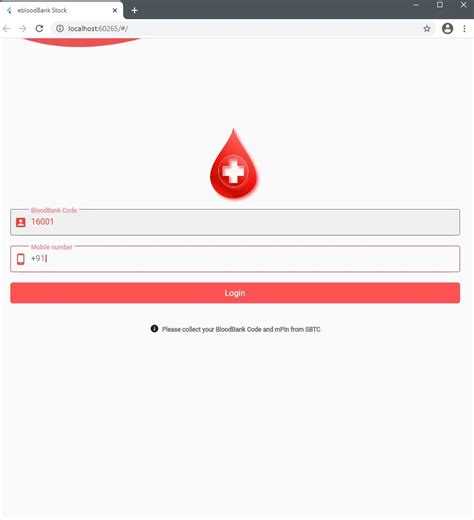This screenshot has width=474, height=520.
Task: Maximize the browser window
Action: click(x=440, y=5)
